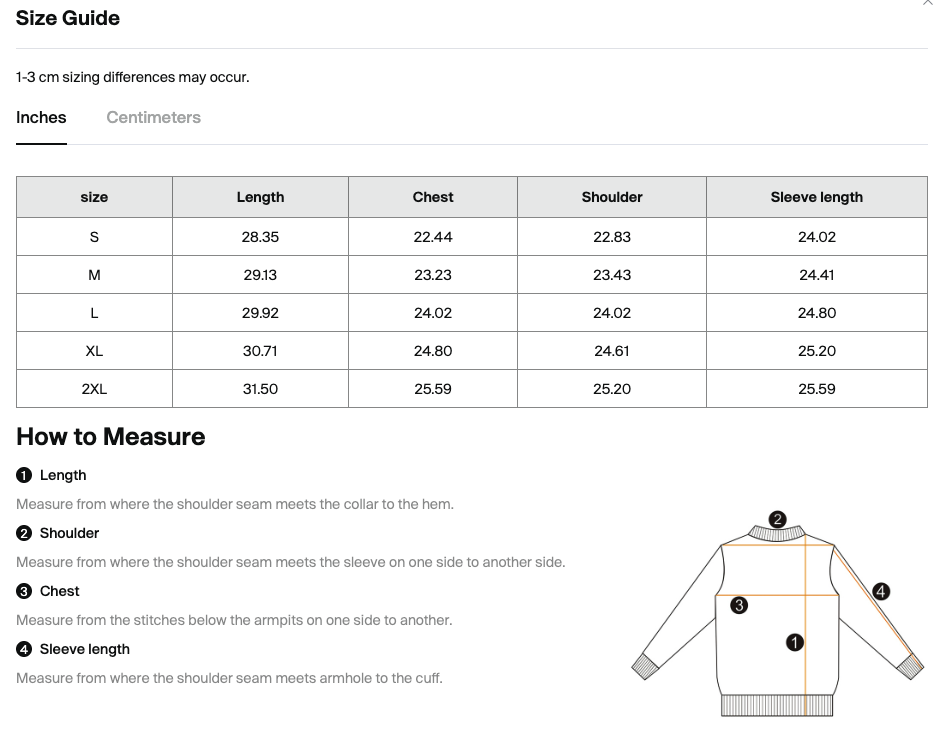Click the chest value 24.80 for XL

tap(433, 351)
